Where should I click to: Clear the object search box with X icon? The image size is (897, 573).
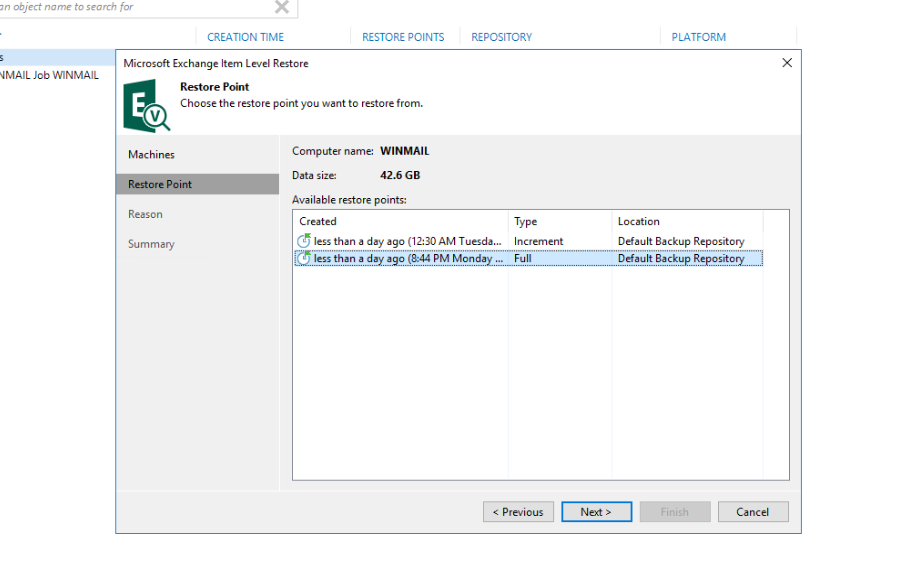point(282,8)
